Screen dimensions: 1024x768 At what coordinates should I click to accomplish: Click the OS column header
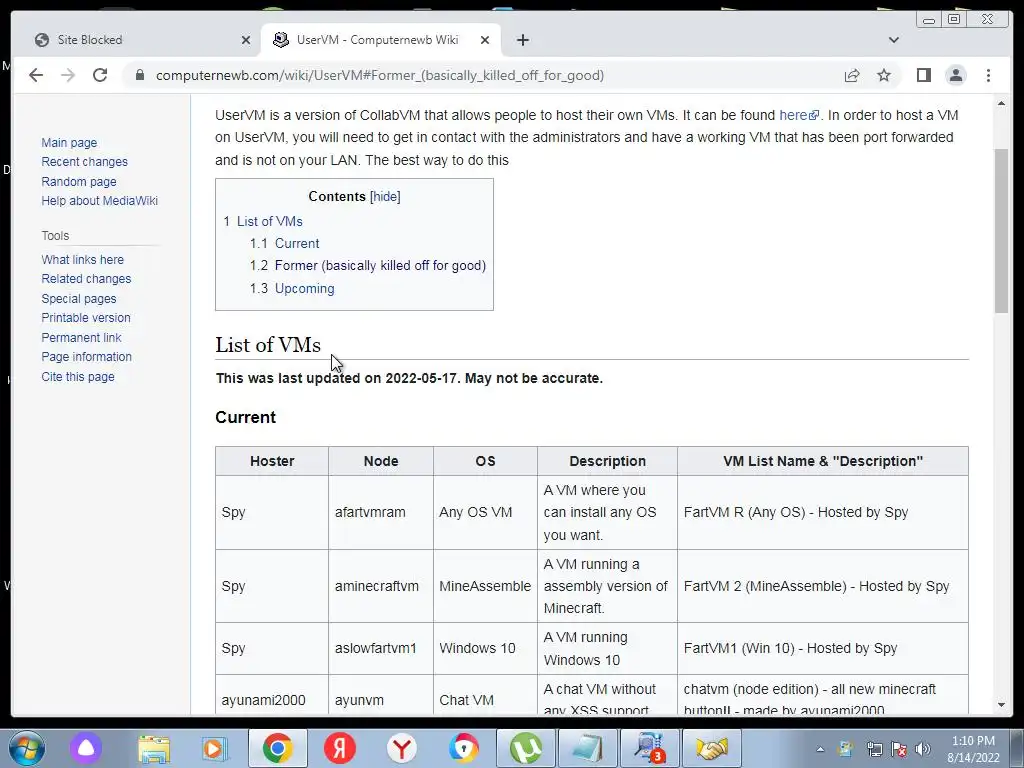tap(485, 461)
